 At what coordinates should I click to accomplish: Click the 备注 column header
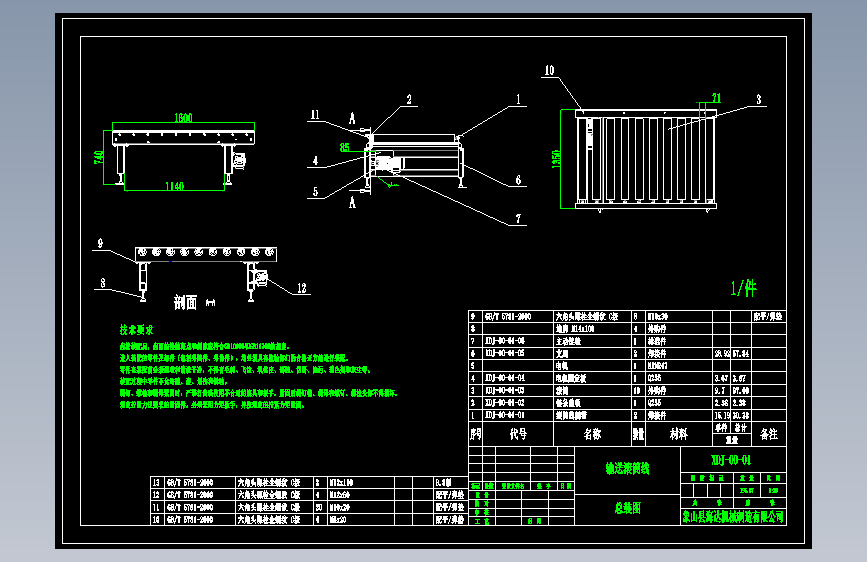click(769, 434)
